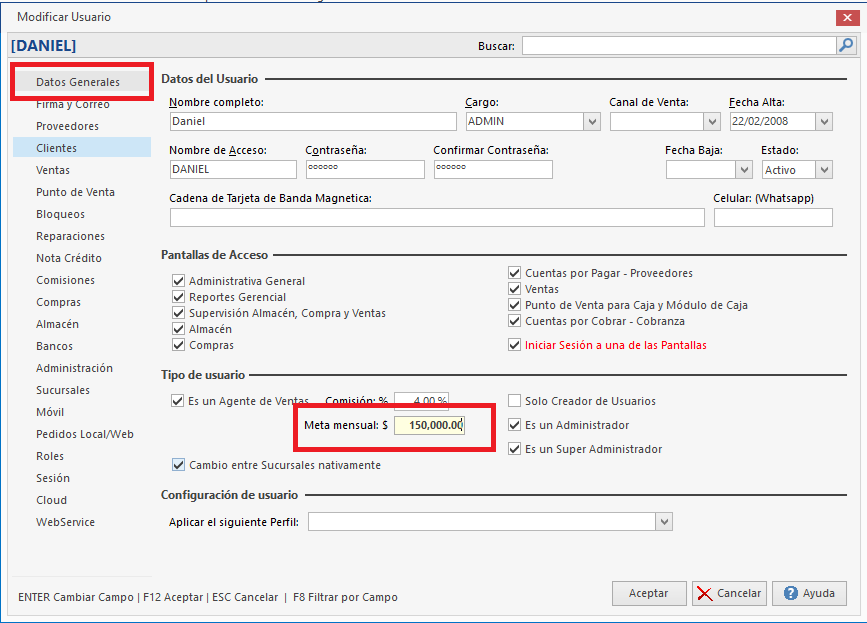The image size is (867, 623).
Task: Open the Compras section in sidebar
Action: coord(82,302)
